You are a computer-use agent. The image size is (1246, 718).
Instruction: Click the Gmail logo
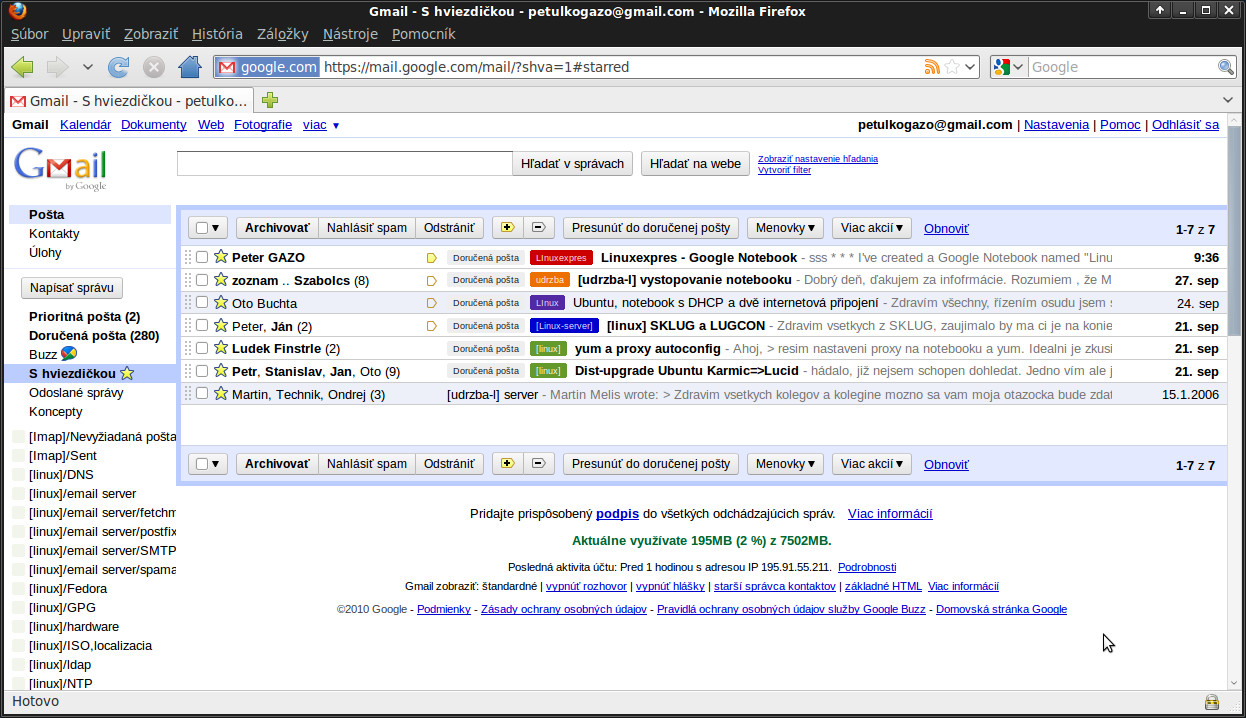pyautogui.click(x=60, y=169)
